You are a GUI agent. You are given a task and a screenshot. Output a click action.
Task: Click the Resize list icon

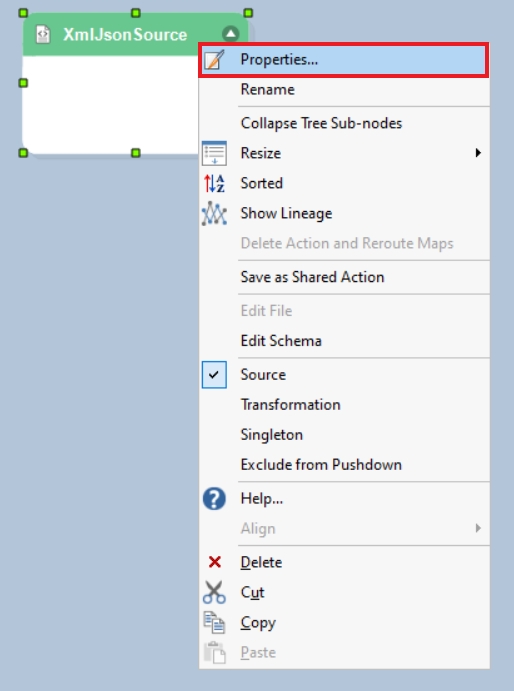[x=215, y=153]
